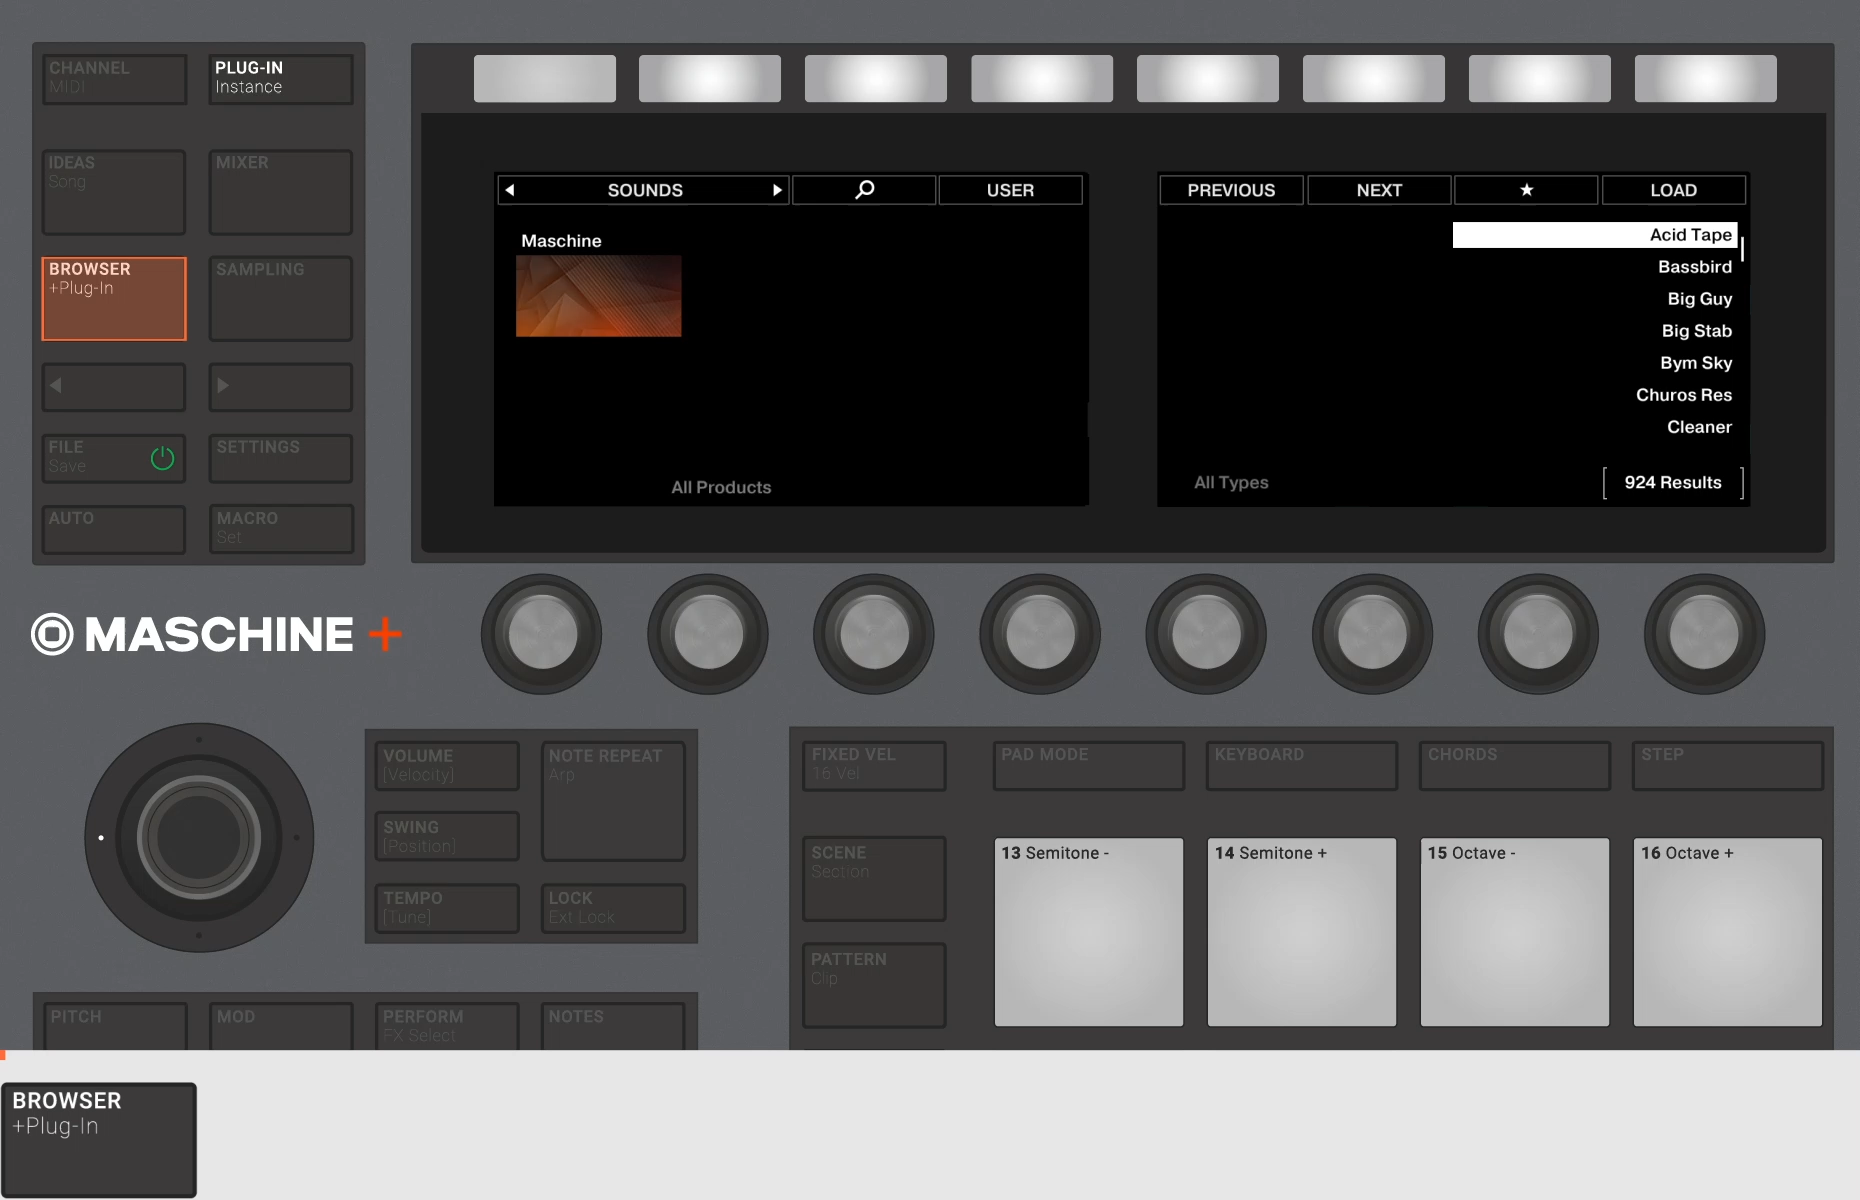Click LOAD on the display
Image resolution: width=1860 pixels, height=1200 pixels.
pyautogui.click(x=1673, y=190)
